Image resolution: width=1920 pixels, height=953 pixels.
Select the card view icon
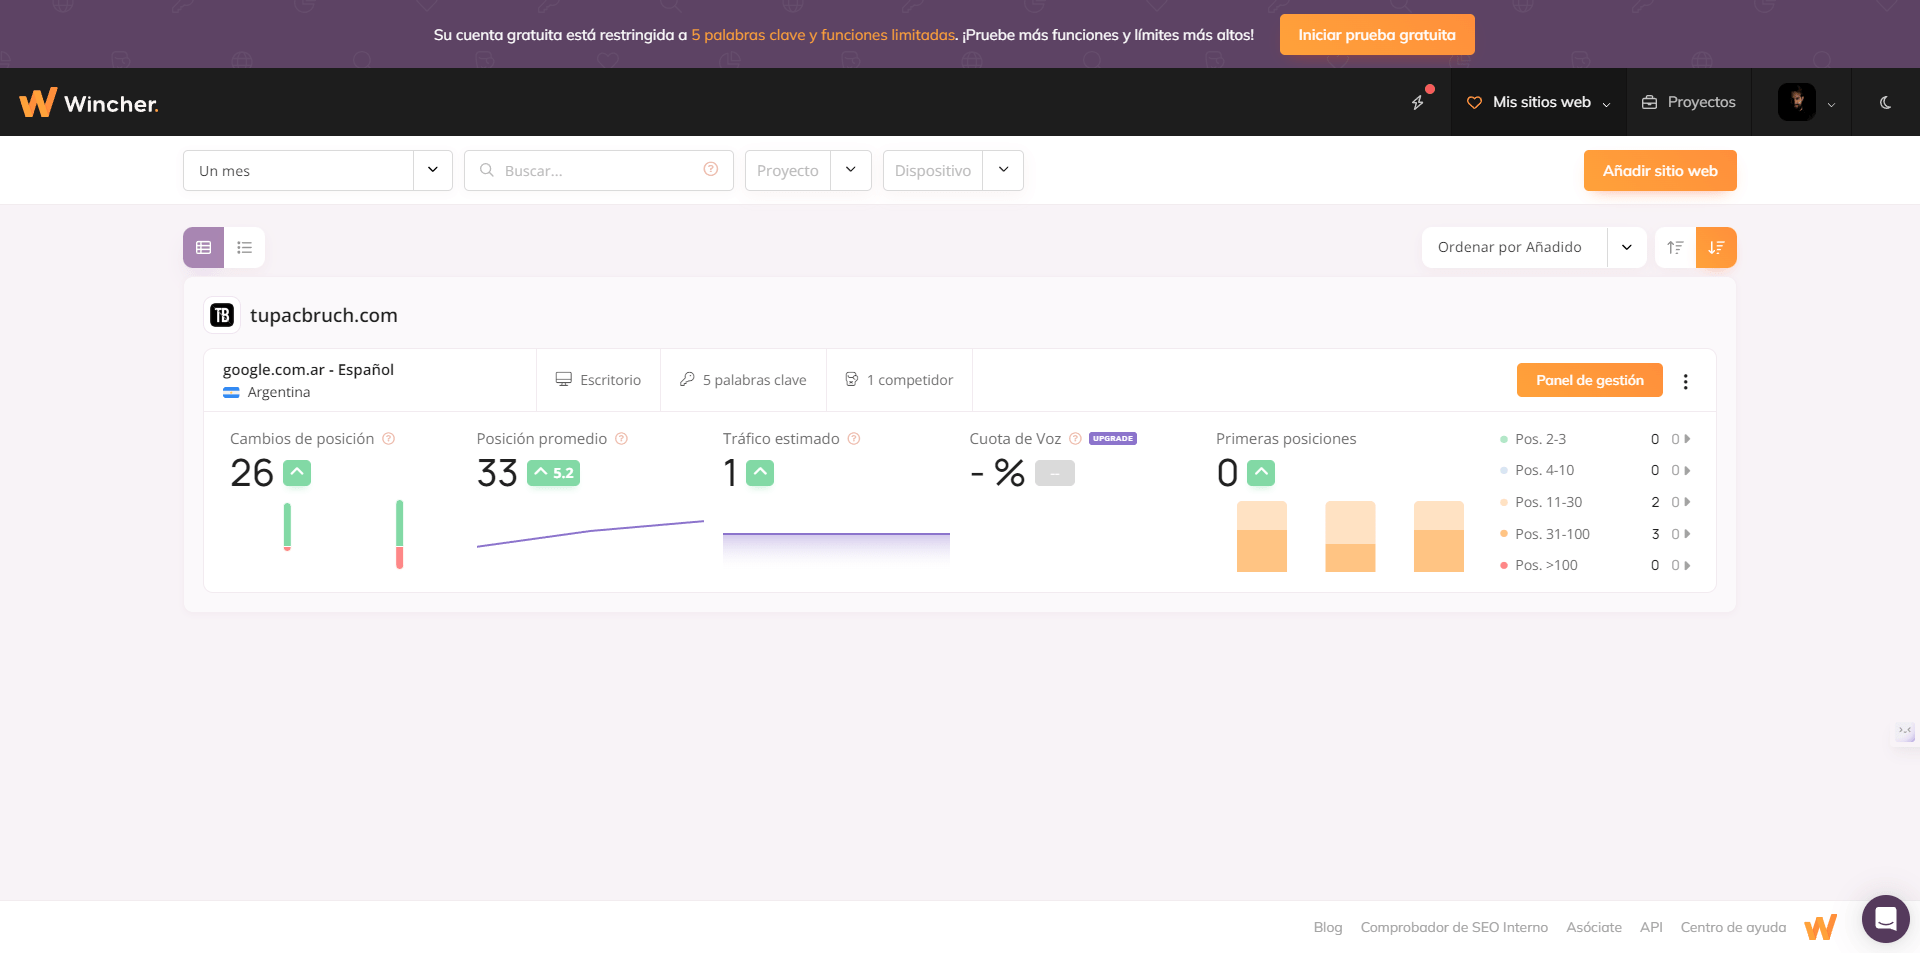[x=203, y=247]
